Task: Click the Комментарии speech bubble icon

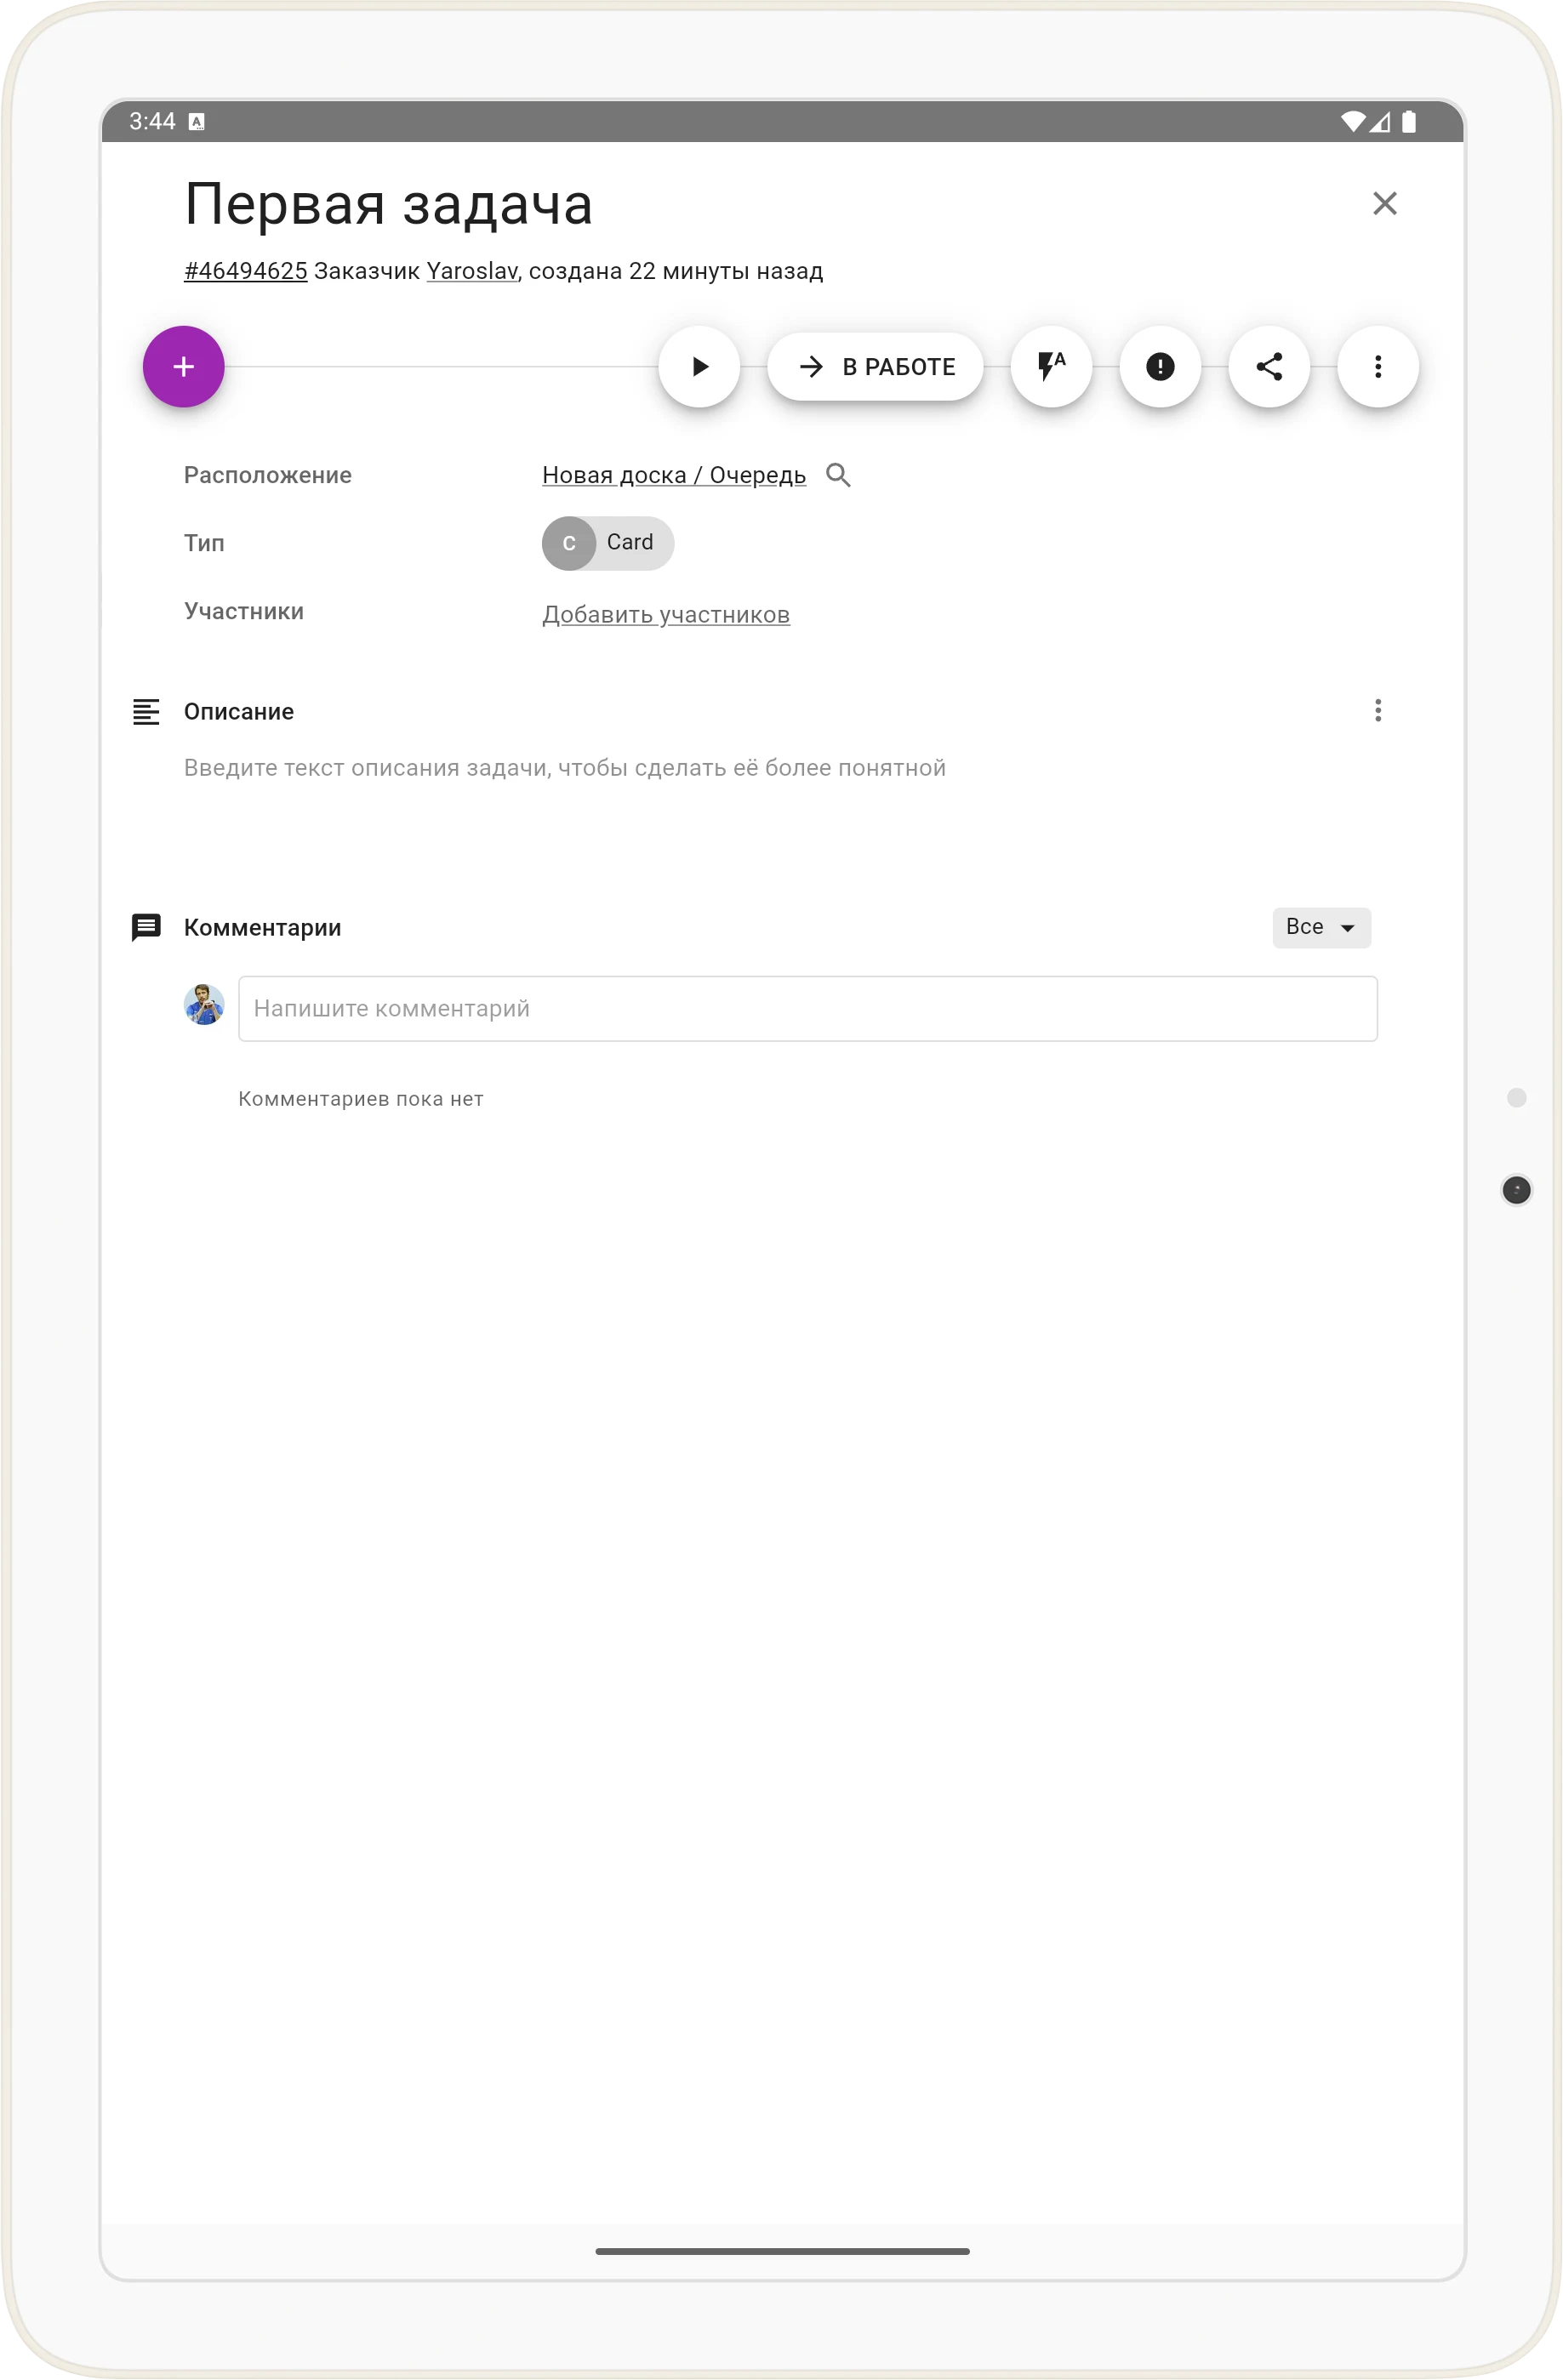Action: [x=146, y=927]
